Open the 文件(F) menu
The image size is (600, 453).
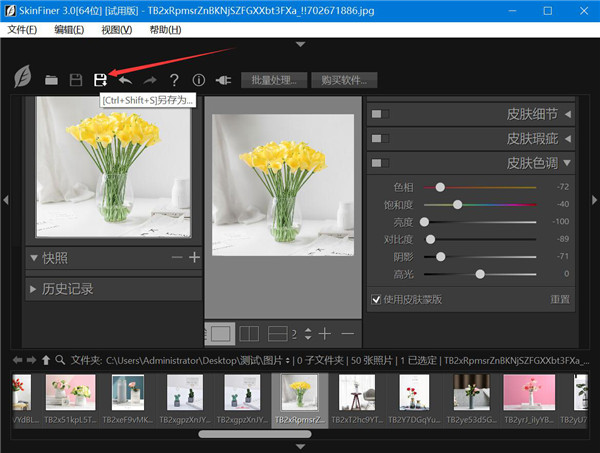coord(22,29)
